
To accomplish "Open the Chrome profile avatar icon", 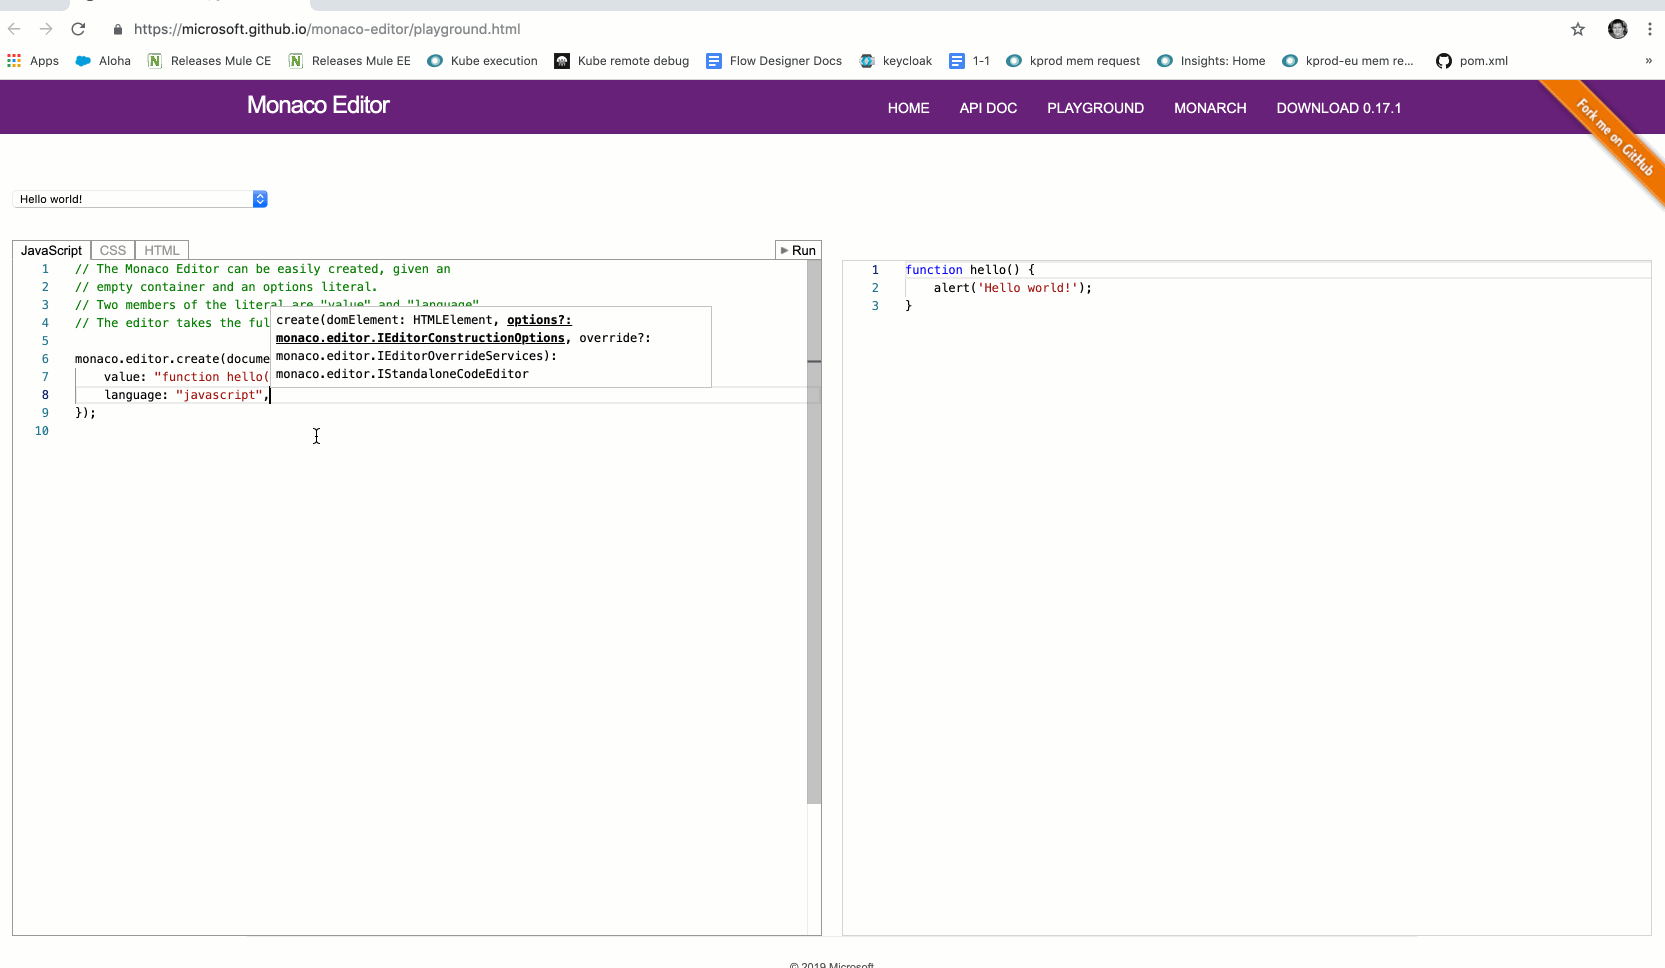I will pyautogui.click(x=1617, y=29).
